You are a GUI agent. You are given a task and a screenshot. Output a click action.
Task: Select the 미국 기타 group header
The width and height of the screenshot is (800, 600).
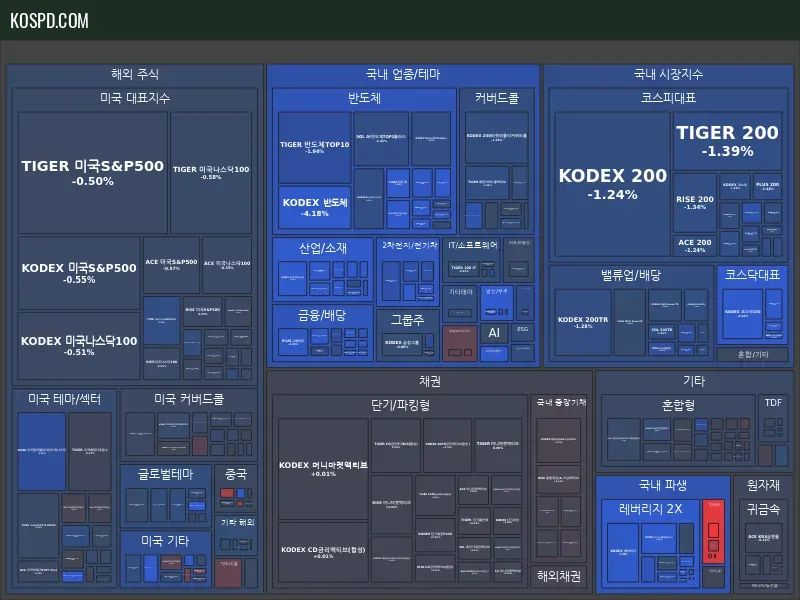pos(165,541)
